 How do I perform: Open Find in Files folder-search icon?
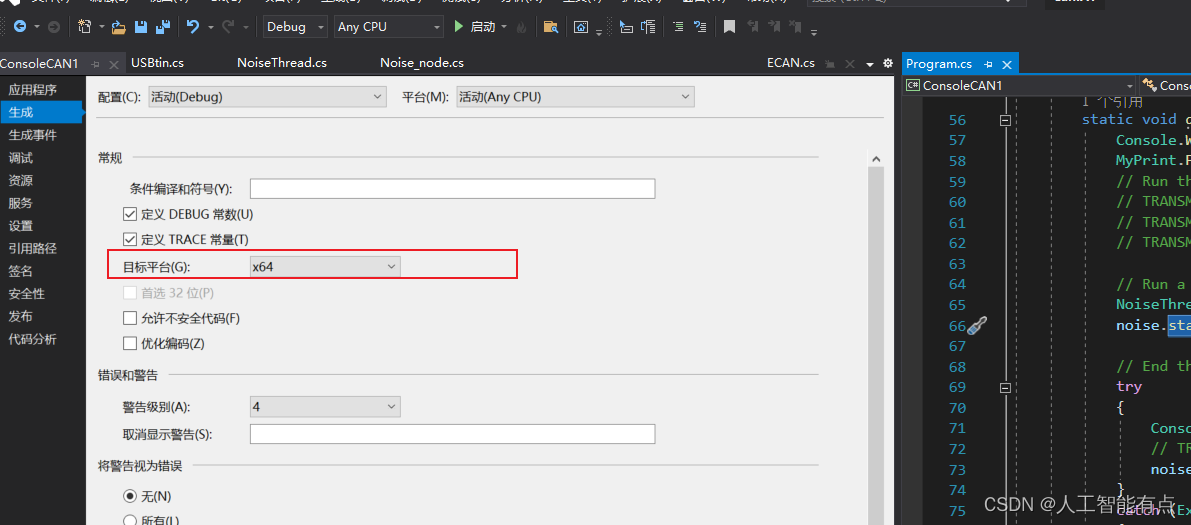pyautogui.click(x=551, y=27)
